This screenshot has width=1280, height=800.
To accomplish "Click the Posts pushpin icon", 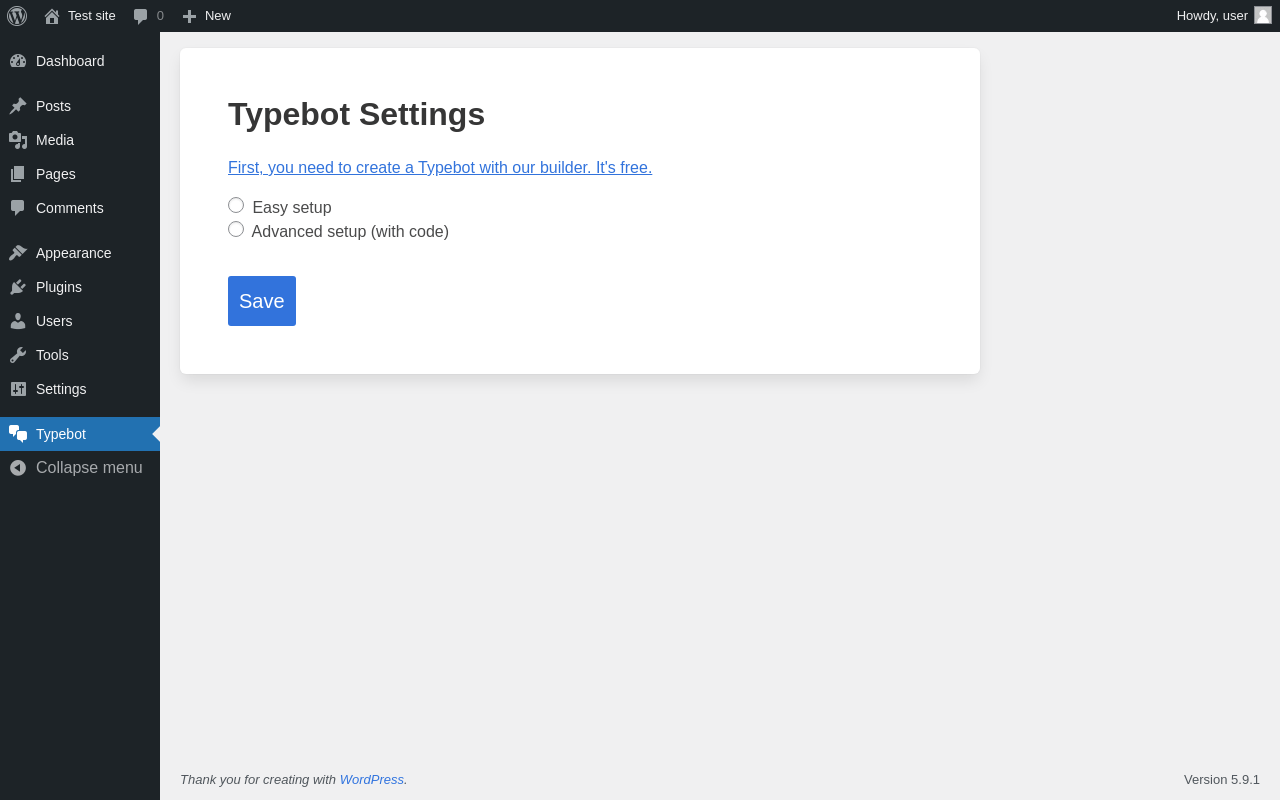I will coord(18,106).
